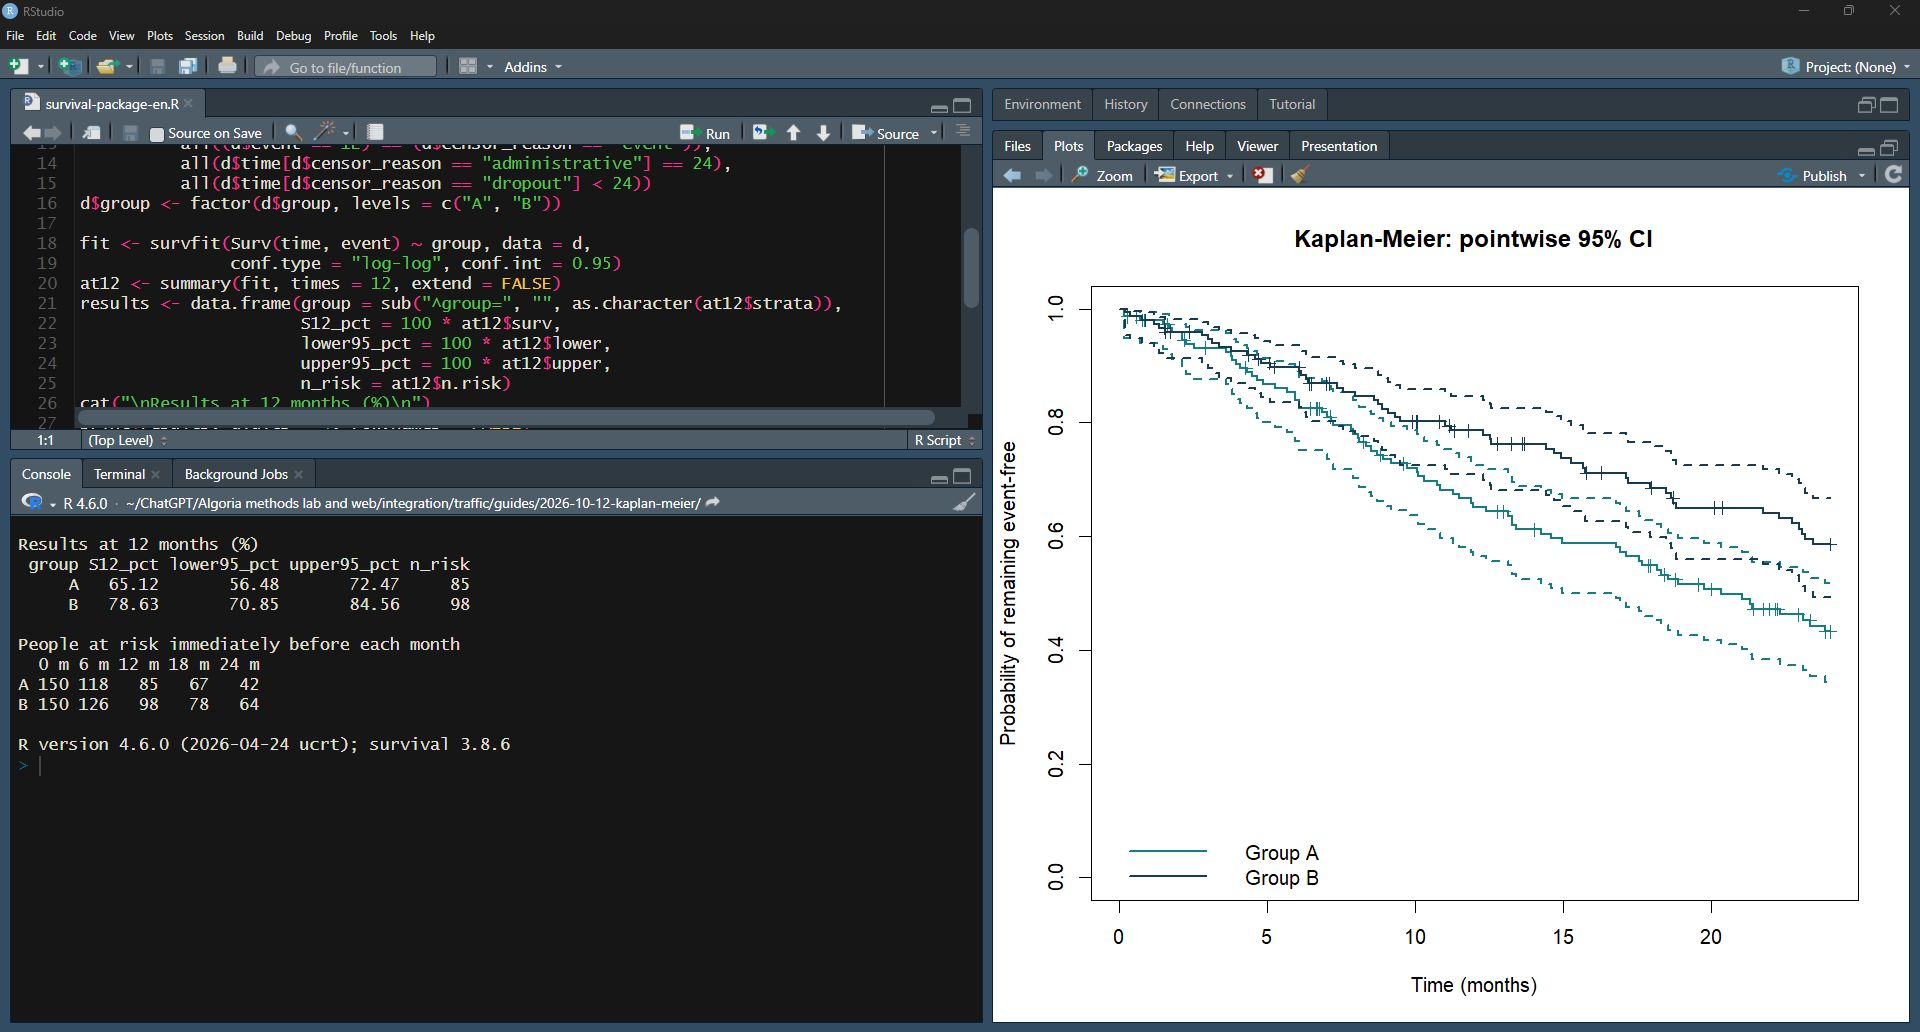Open the Addins dropdown menu
The width and height of the screenshot is (1920, 1032).
point(533,66)
